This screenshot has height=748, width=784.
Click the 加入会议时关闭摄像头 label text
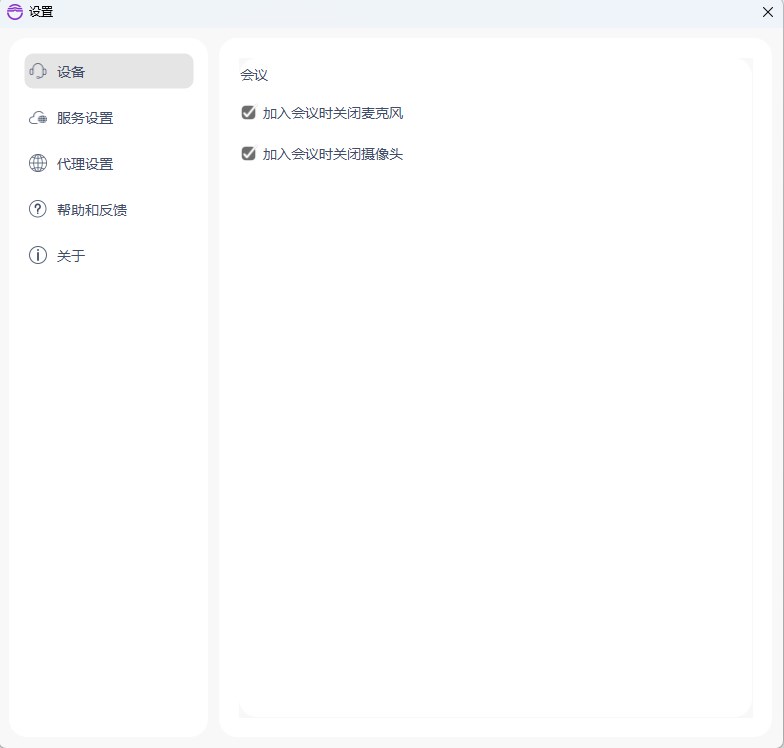pyautogui.click(x=332, y=154)
